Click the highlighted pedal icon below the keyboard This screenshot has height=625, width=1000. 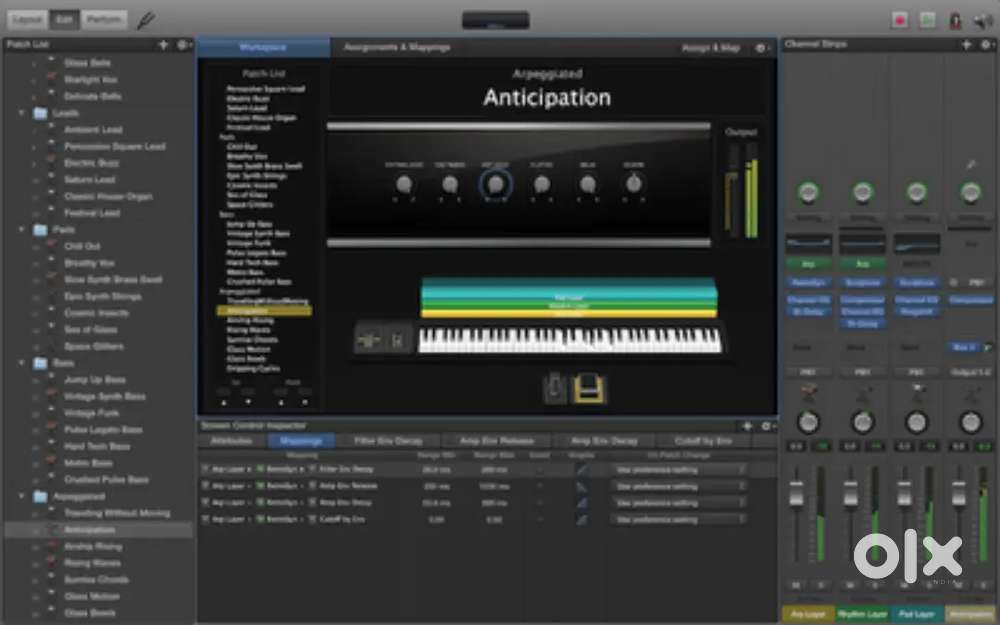point(589,388)
